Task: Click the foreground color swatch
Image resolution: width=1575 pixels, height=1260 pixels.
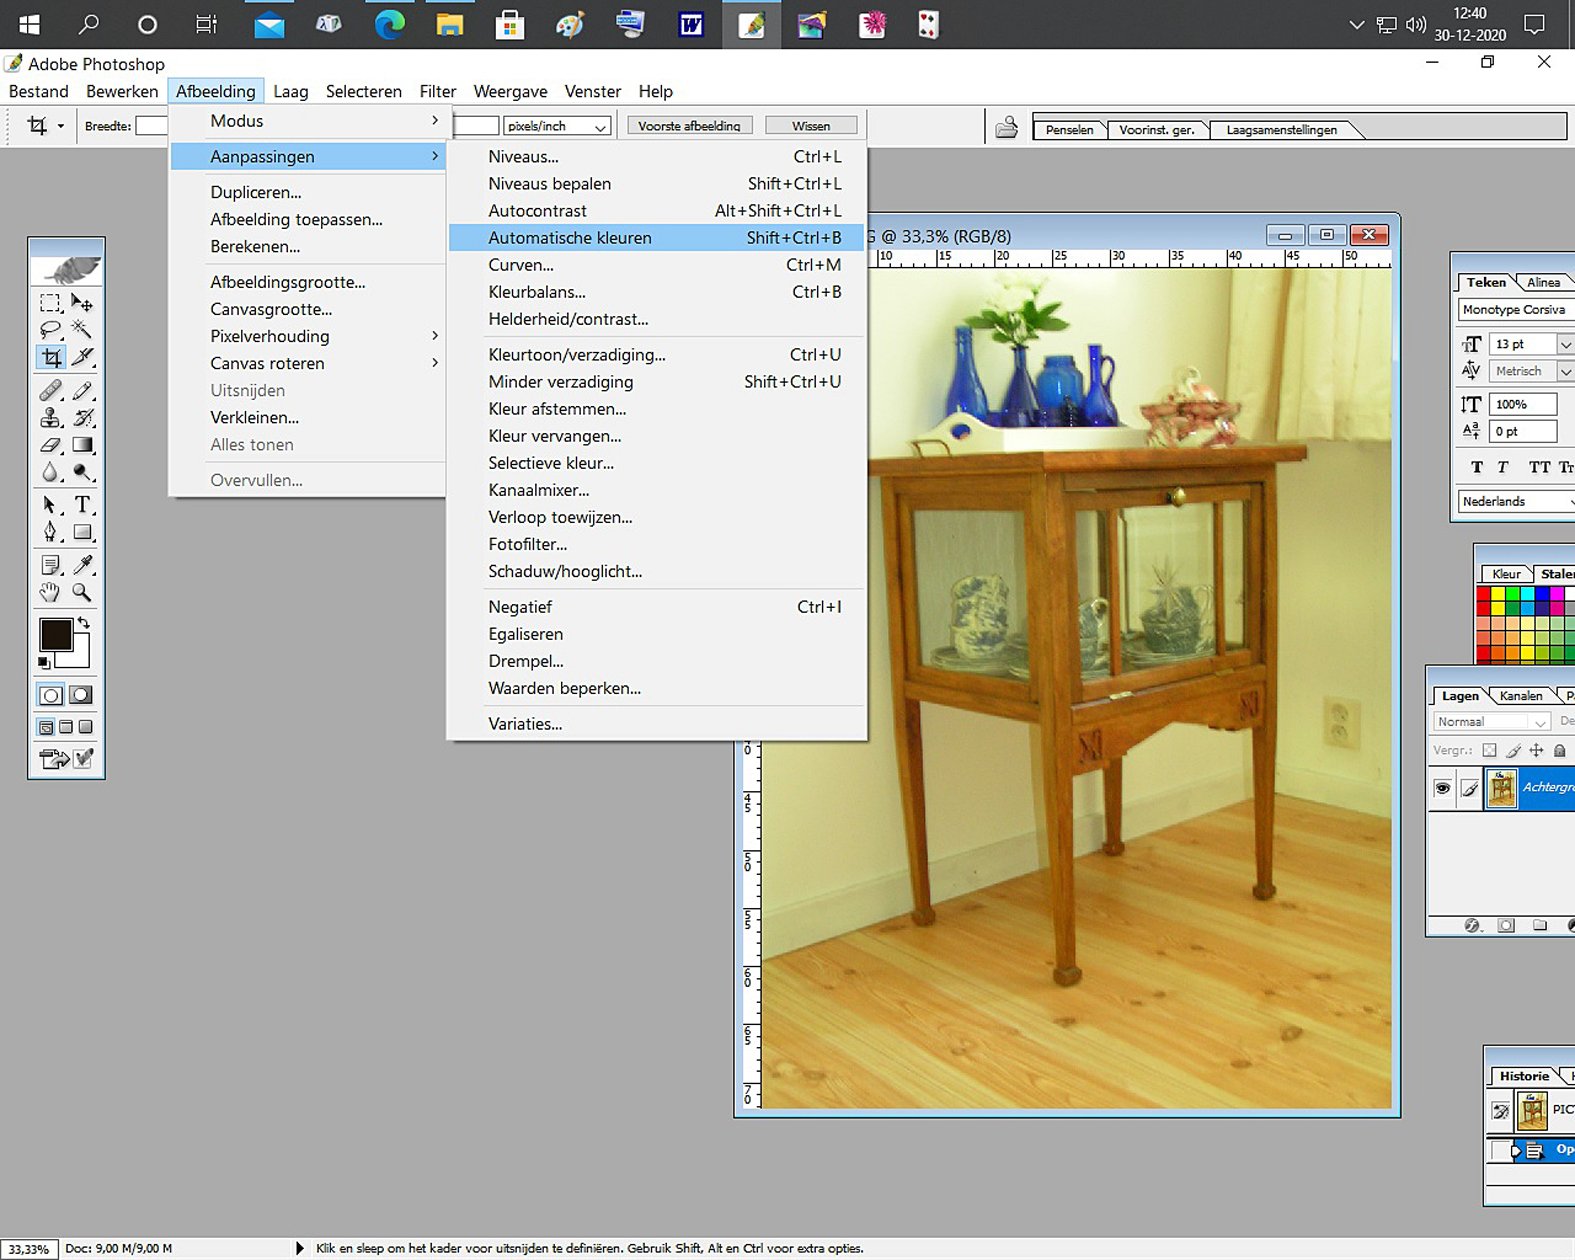Action: click(x=55, y=635)
